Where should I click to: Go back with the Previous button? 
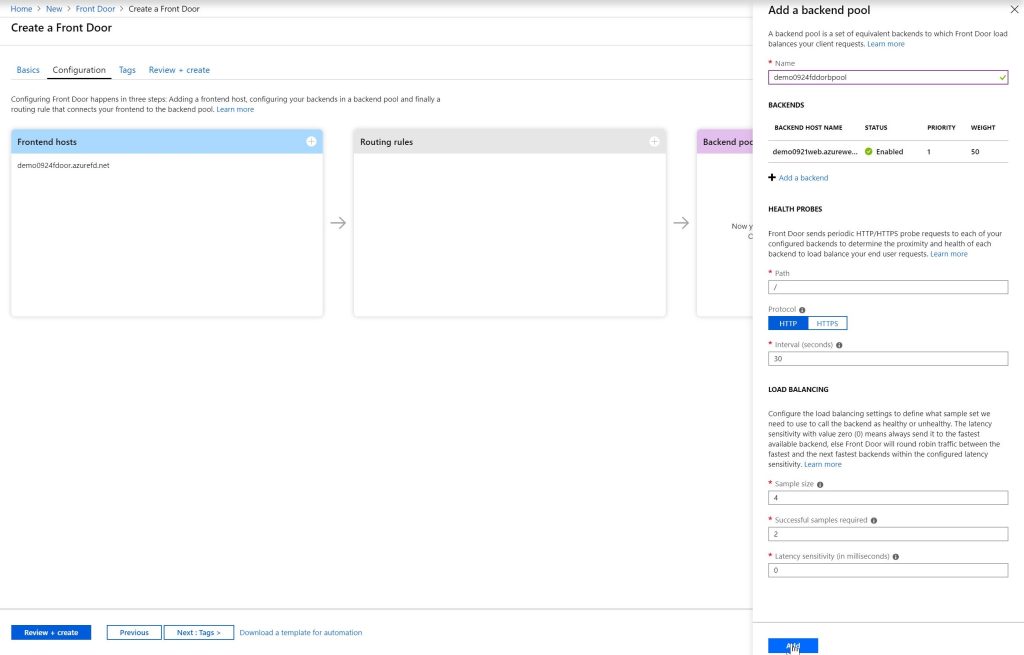click(134, 632)
